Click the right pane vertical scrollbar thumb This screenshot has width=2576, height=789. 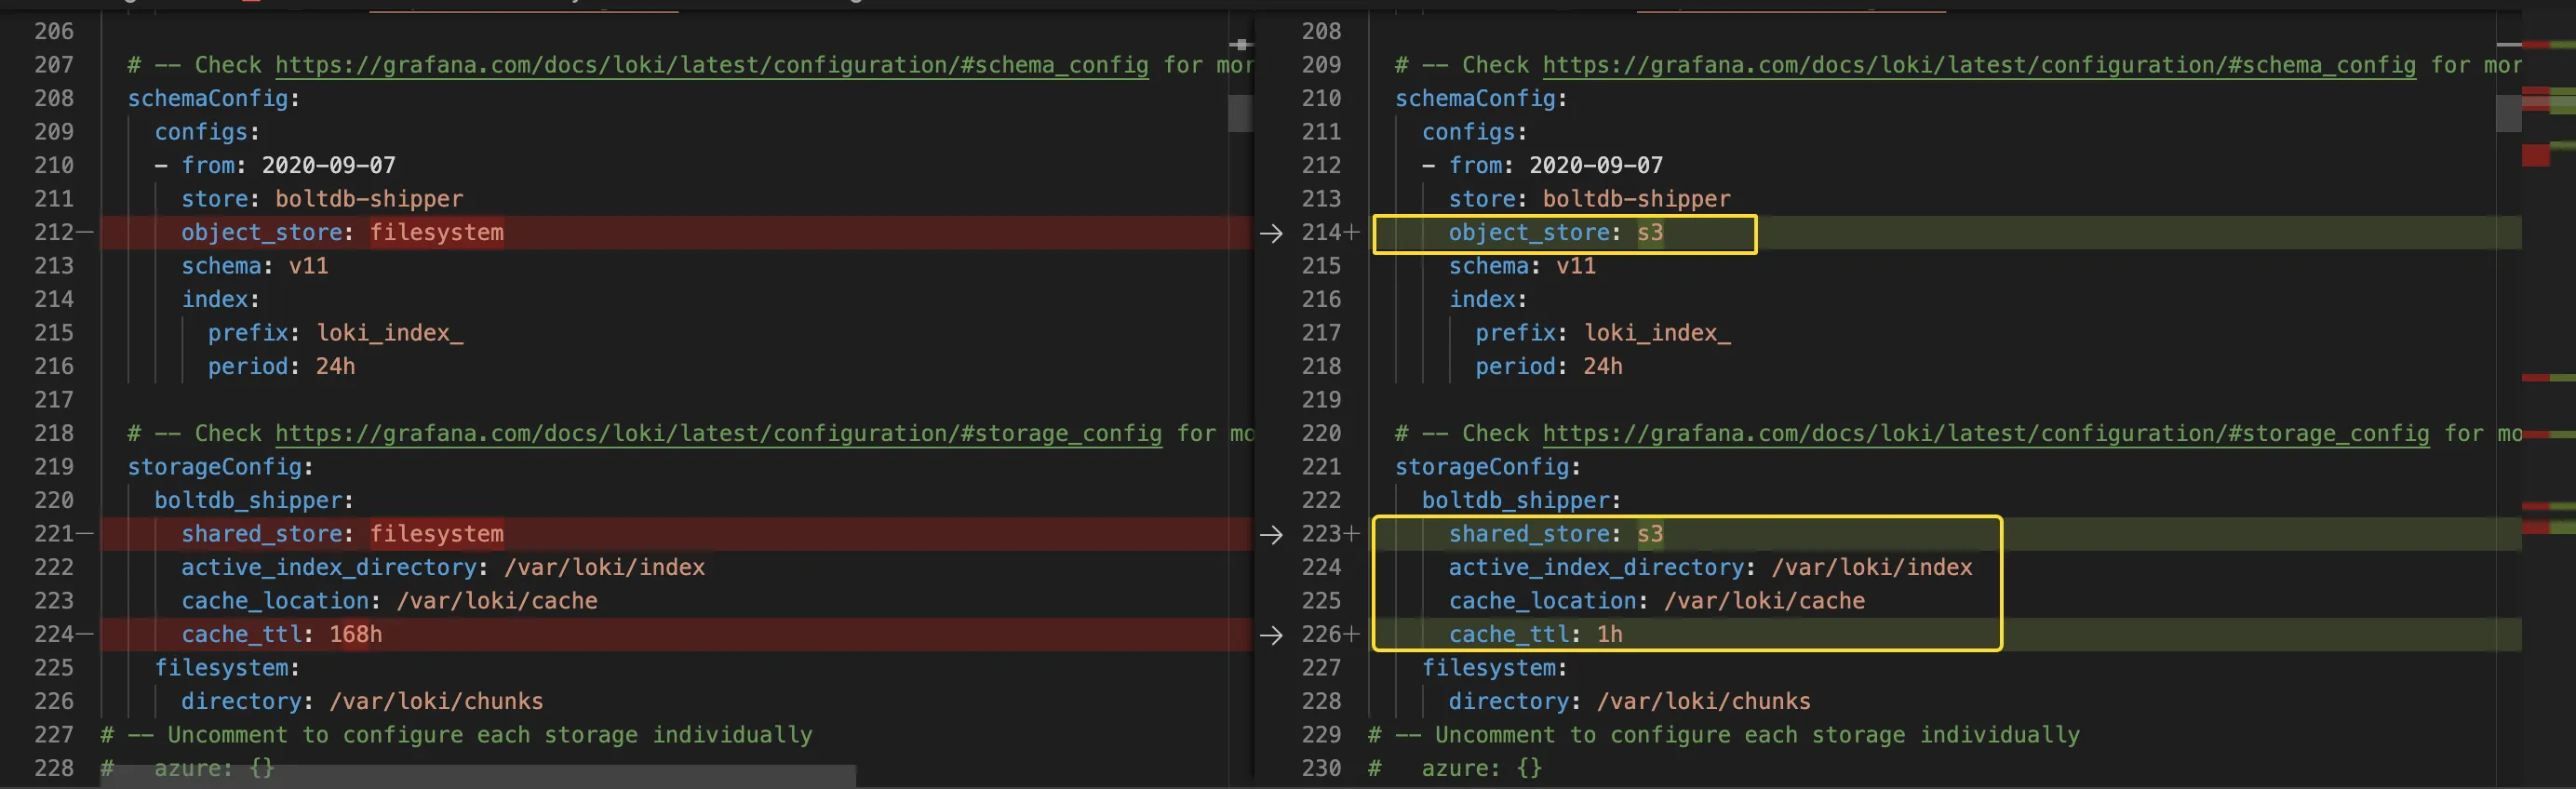[2508, 113]
